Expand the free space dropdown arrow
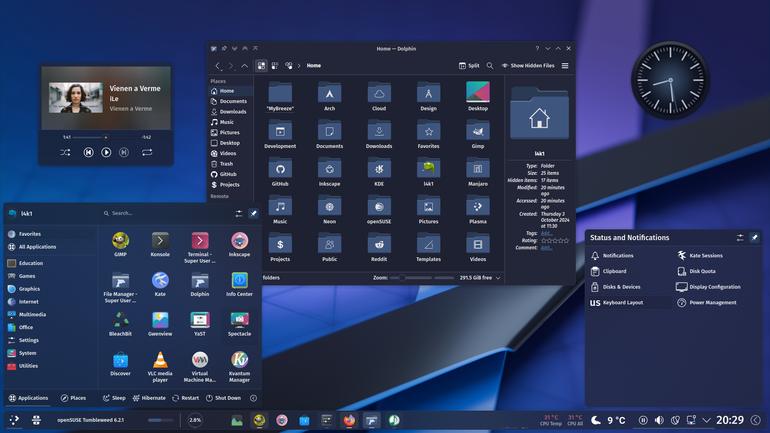Viewport: 770px width, 433px height. [498, 278]
